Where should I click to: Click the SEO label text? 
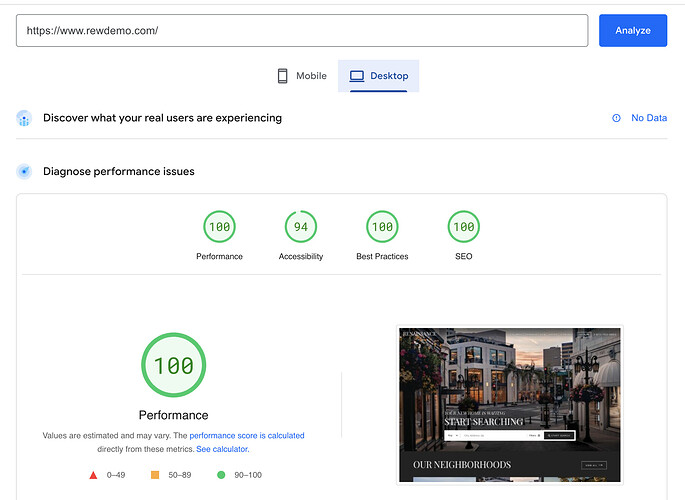click(x=464, y=256)
